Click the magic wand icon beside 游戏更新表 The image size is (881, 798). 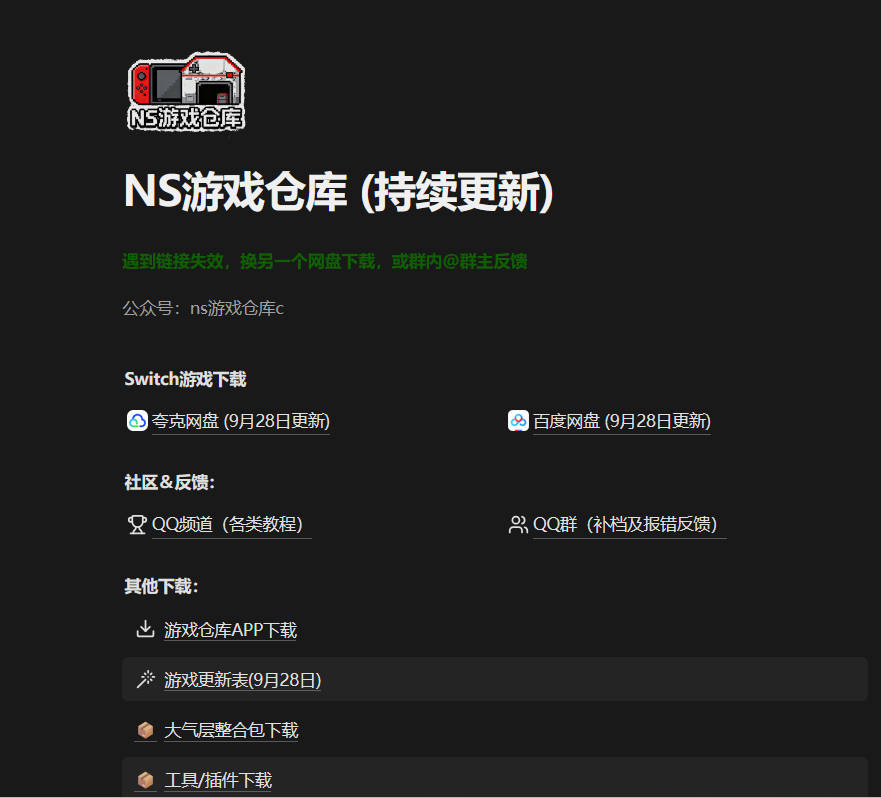[146, 679]
